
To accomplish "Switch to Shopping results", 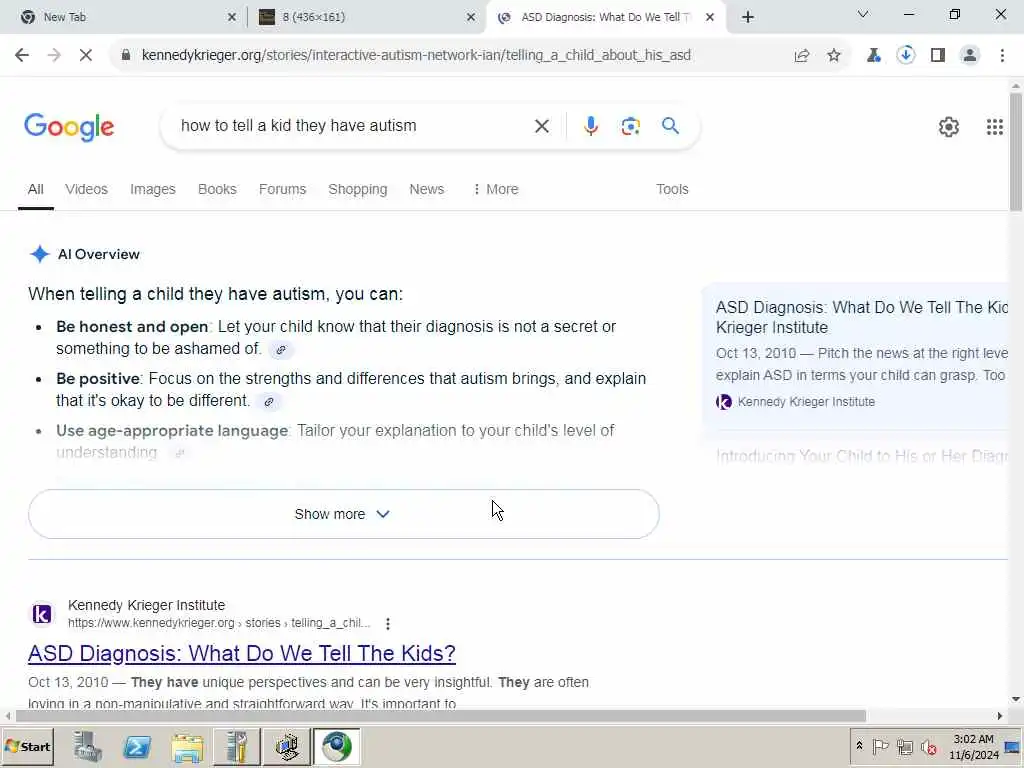I will pyautogui.click(x=358, y=189).
